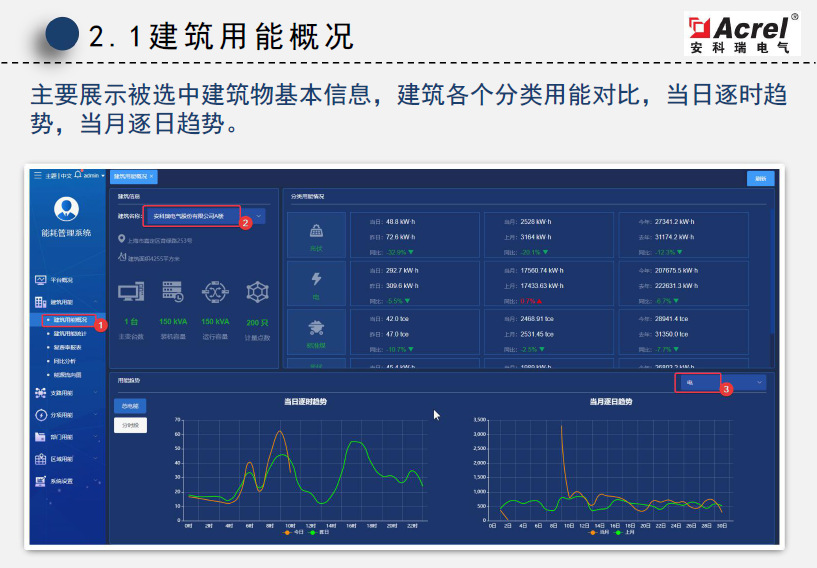Collapse the 建筑用能 menu chevron

click(96, 302)
